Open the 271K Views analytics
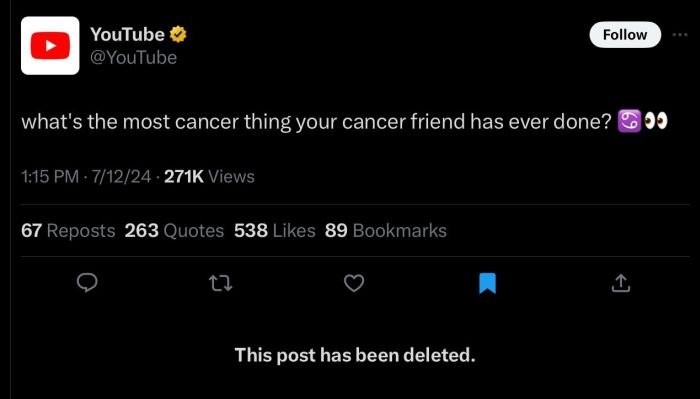The width and height of the screenshot is (700, 399). [209, 177]
